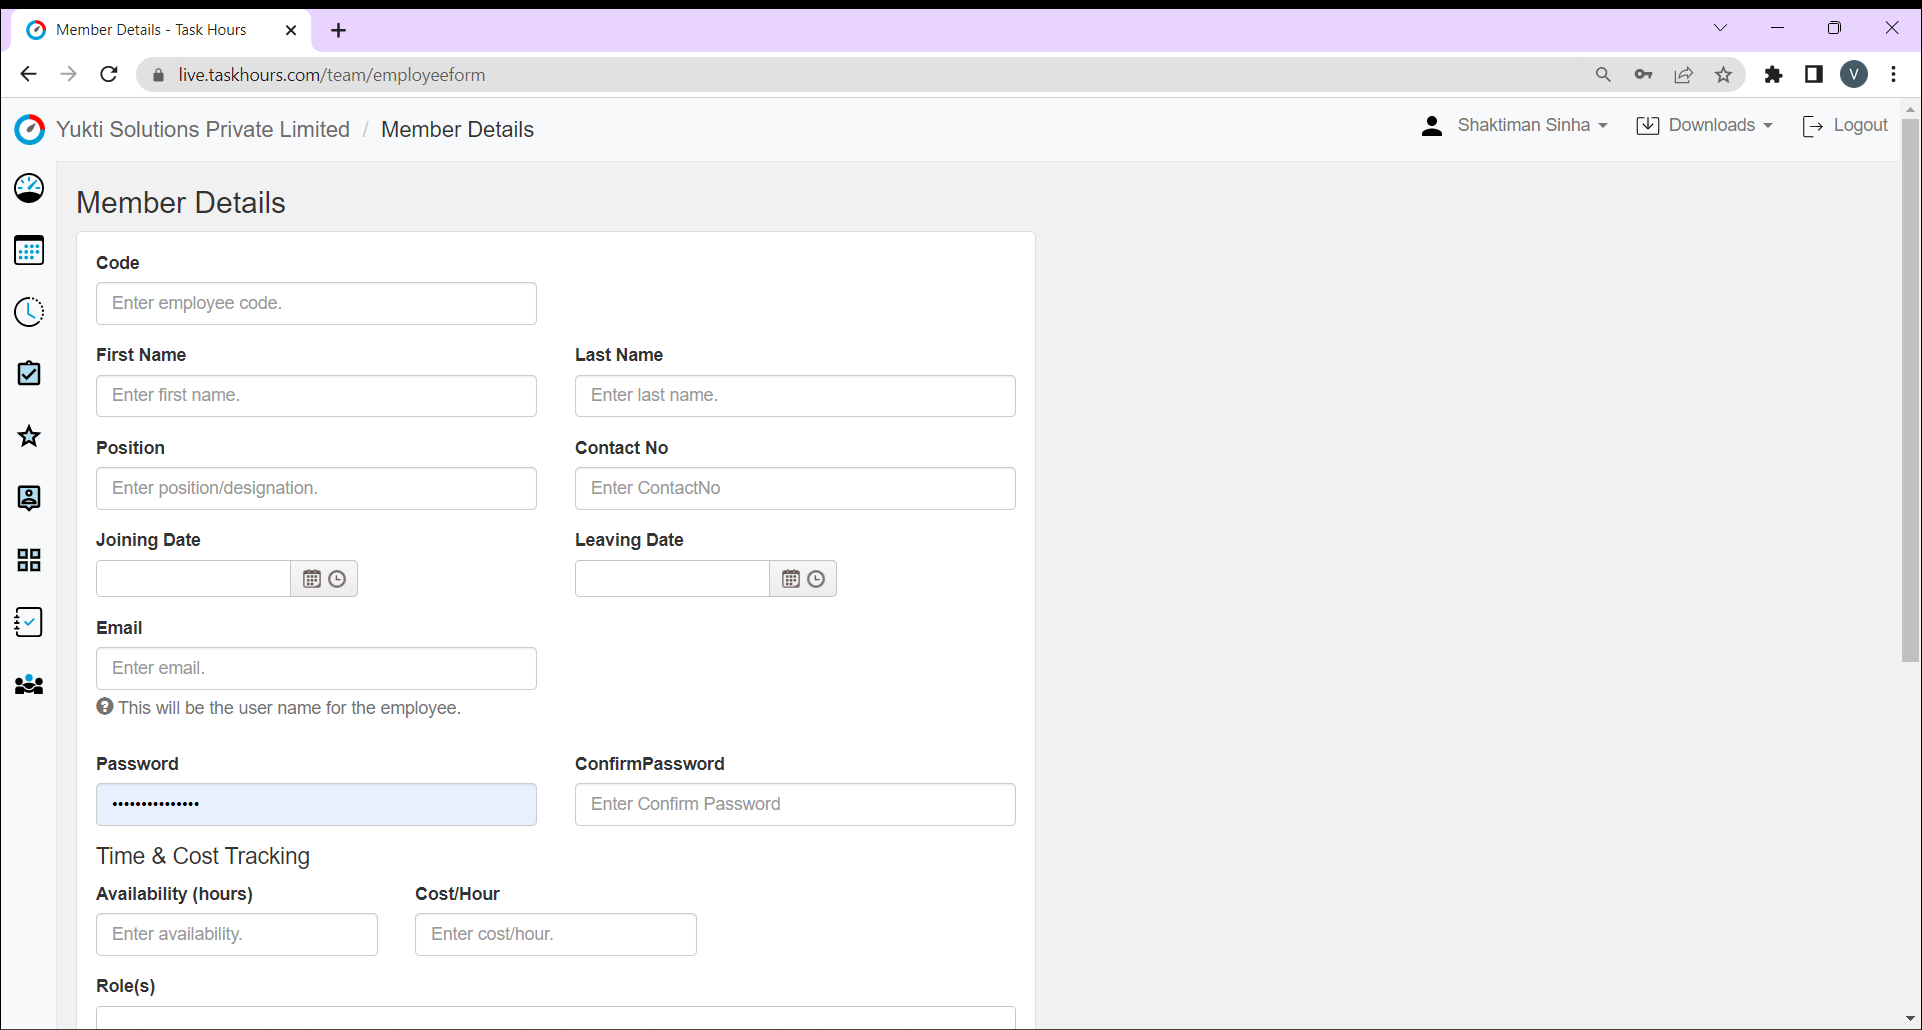
Task: Click the zoom magnifier icon in address bar
Action: [1603, 74]
